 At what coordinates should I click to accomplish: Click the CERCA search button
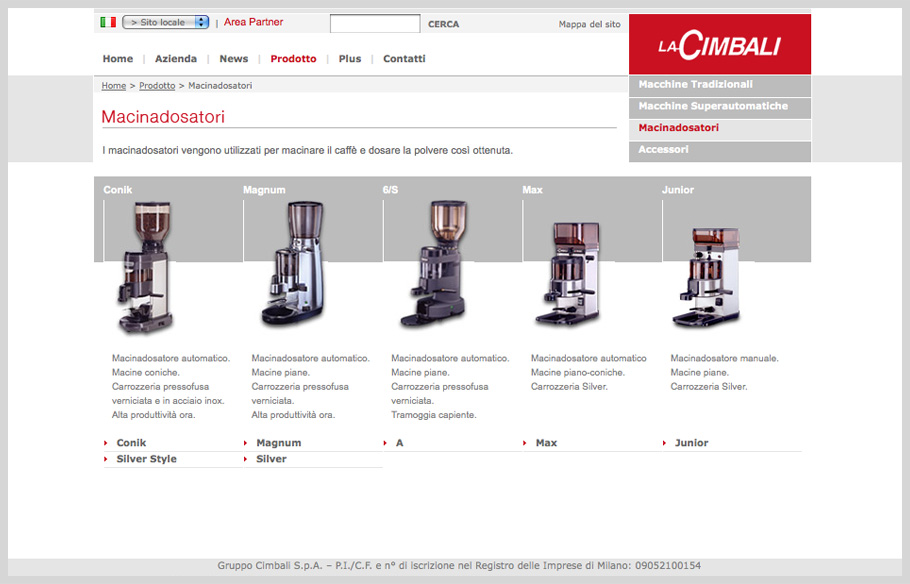[x=443, y=24]
